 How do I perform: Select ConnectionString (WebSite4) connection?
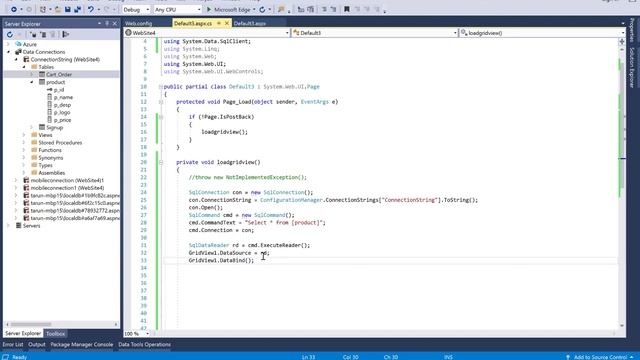(65, 60)
